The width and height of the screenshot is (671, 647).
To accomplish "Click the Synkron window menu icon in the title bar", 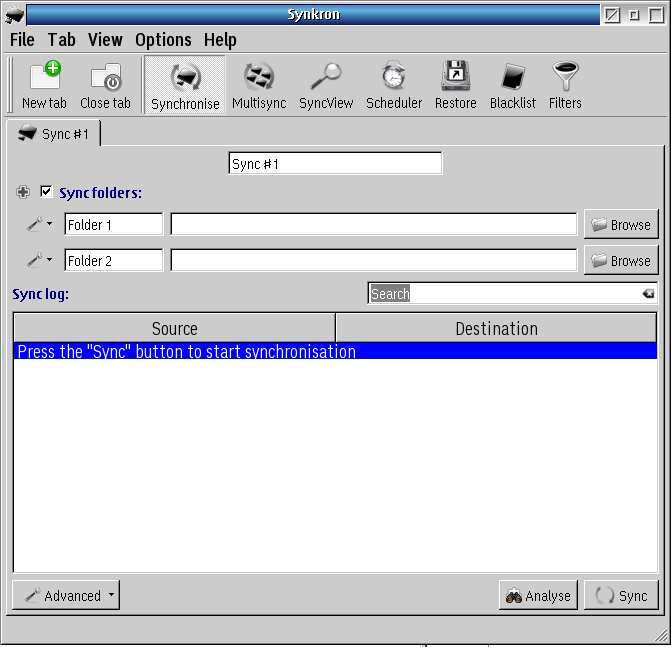I will click(14, 15).
